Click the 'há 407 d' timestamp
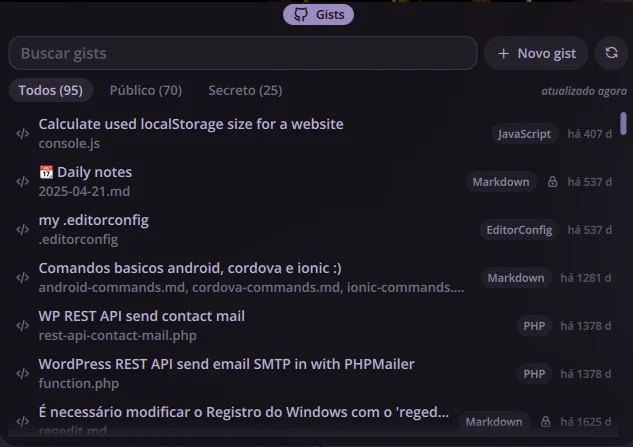The image size is (633, 447). pyautogui.click(x=589, y=134)
